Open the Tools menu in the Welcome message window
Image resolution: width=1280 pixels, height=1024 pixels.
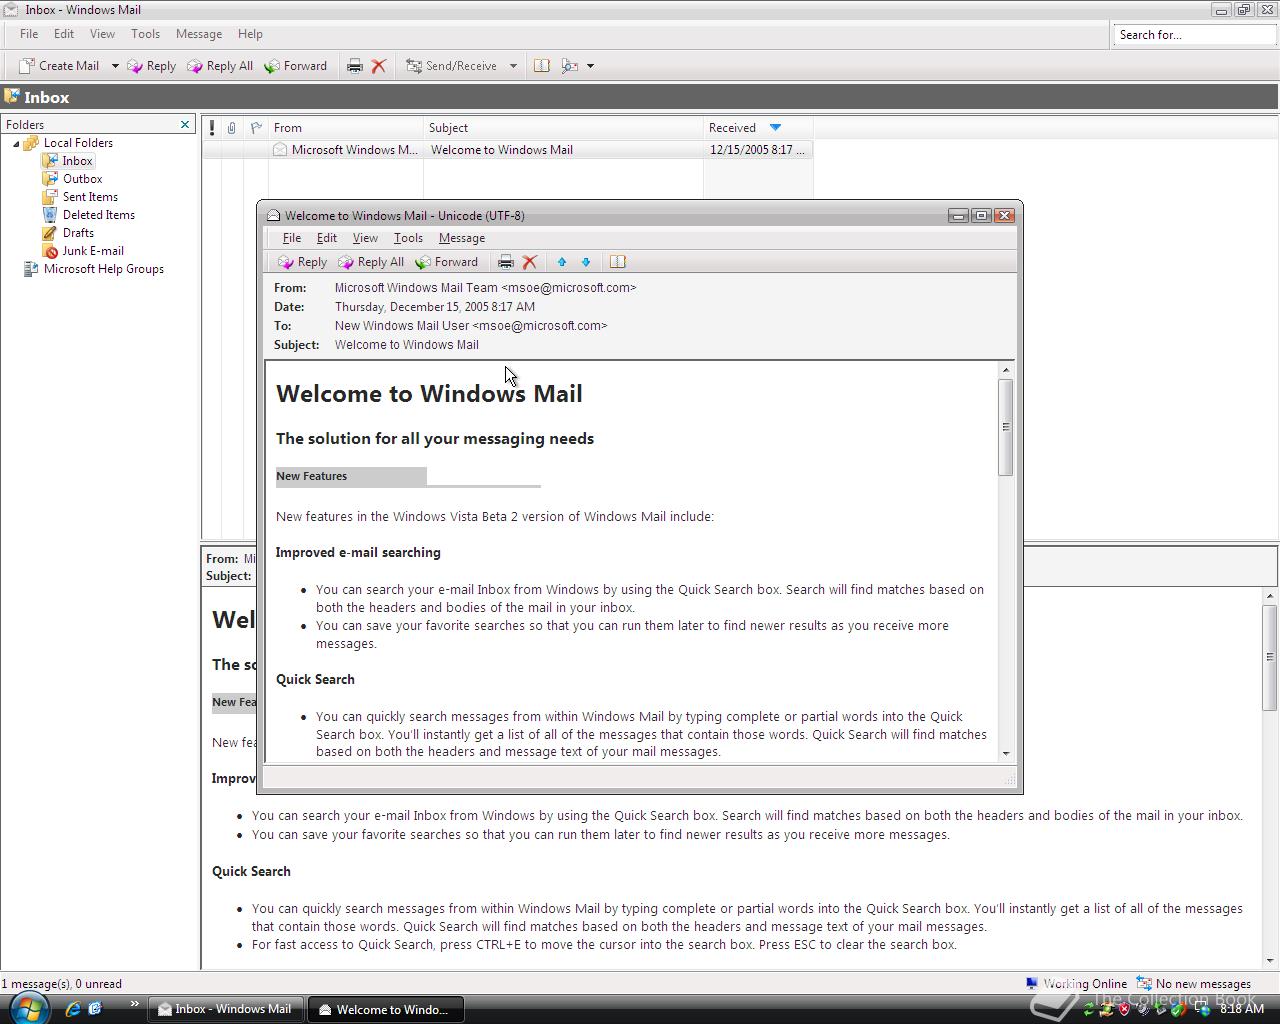pos(408,238)
